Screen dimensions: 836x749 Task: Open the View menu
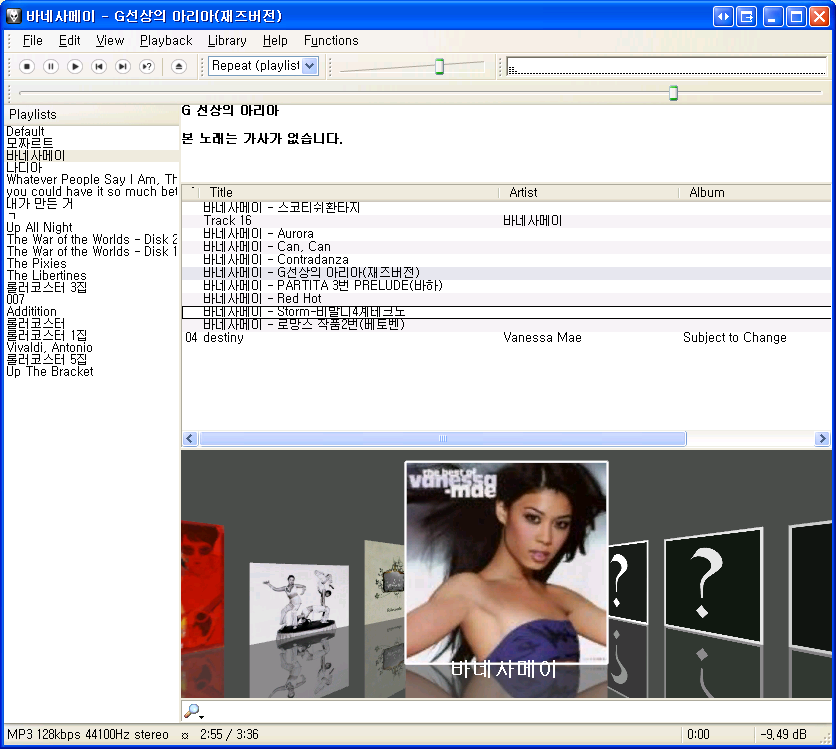[110, 41]
